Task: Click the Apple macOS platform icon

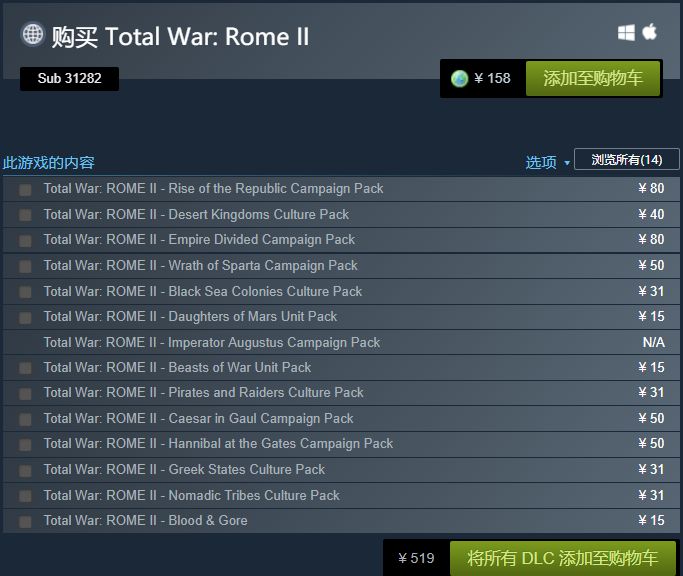Action: pos(650,32)
